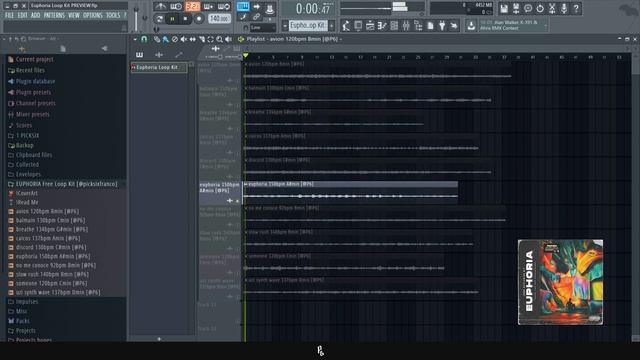
Task: Click the scissors audio editor icon
Action: pyautogui.click(x=552, y=8)
